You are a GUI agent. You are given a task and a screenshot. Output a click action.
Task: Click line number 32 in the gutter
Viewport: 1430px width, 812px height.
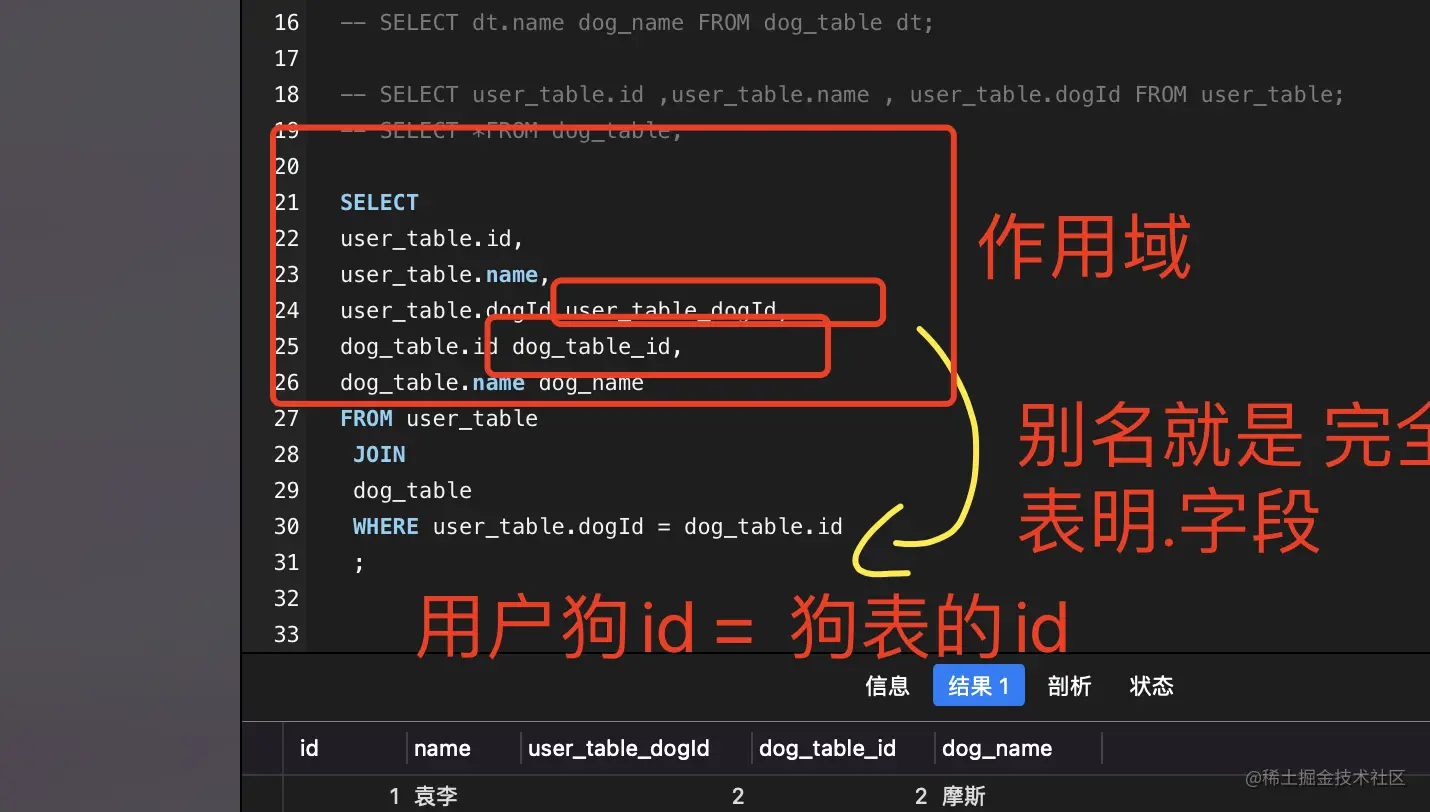286,598
